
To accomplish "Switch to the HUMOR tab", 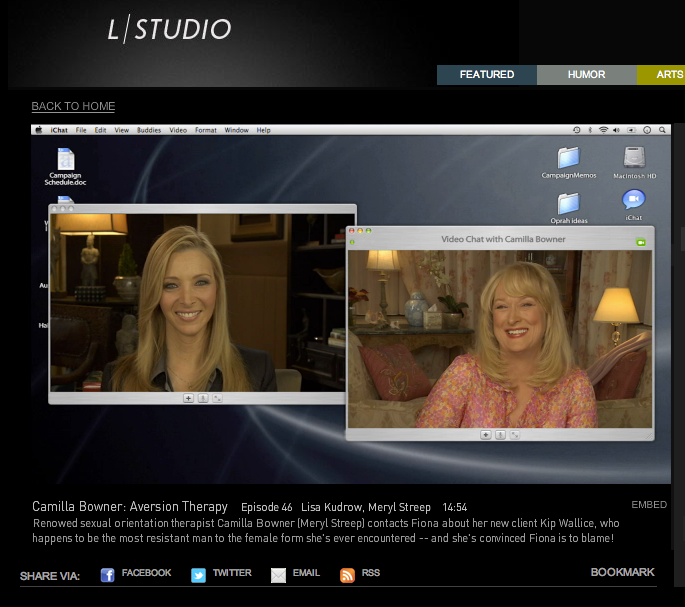I will 586,75.
